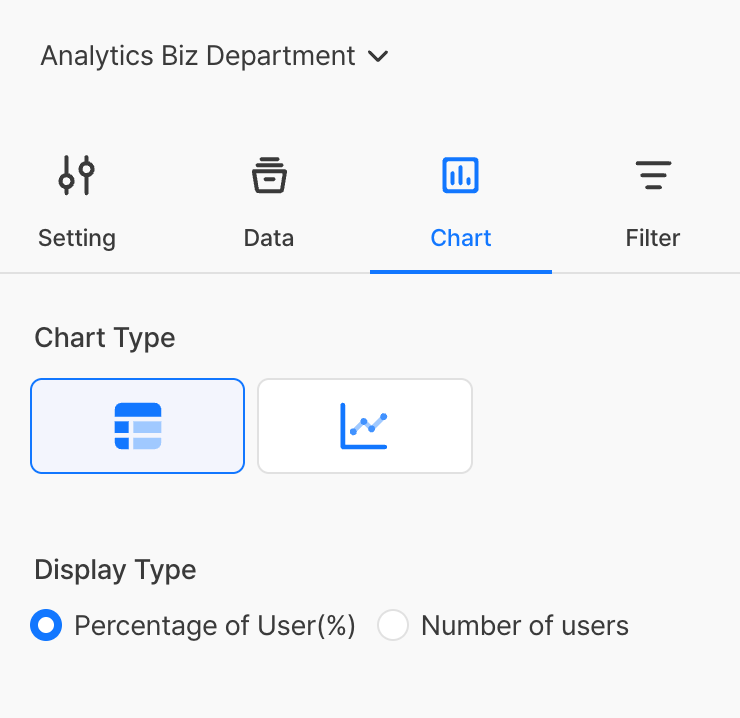Select the table chart type icon
The image size is (740, 718).
point(138,426)
